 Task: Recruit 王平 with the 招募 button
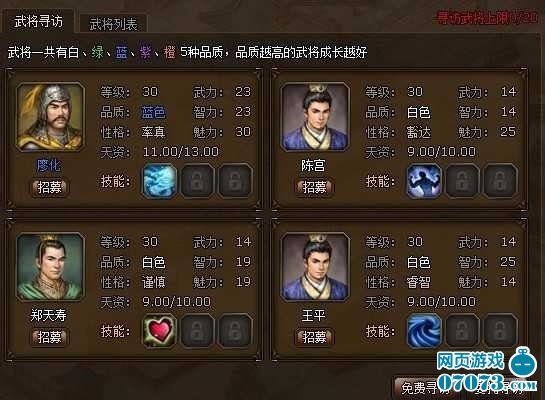[315, 337]
